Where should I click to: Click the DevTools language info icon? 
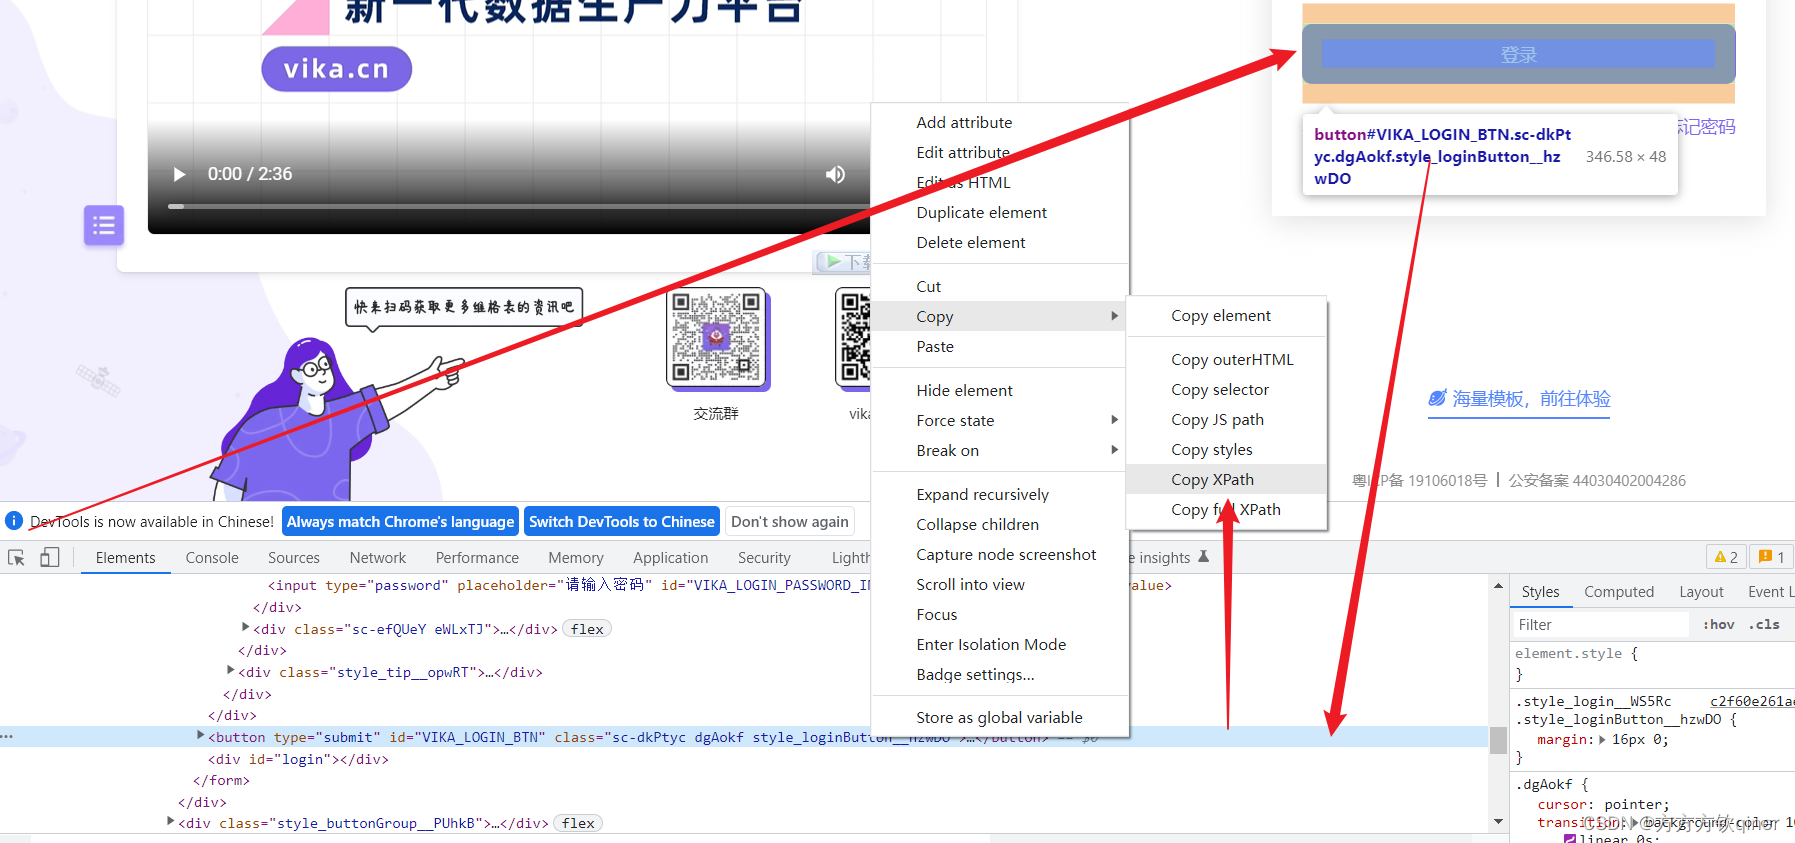[x=14, y=521]
